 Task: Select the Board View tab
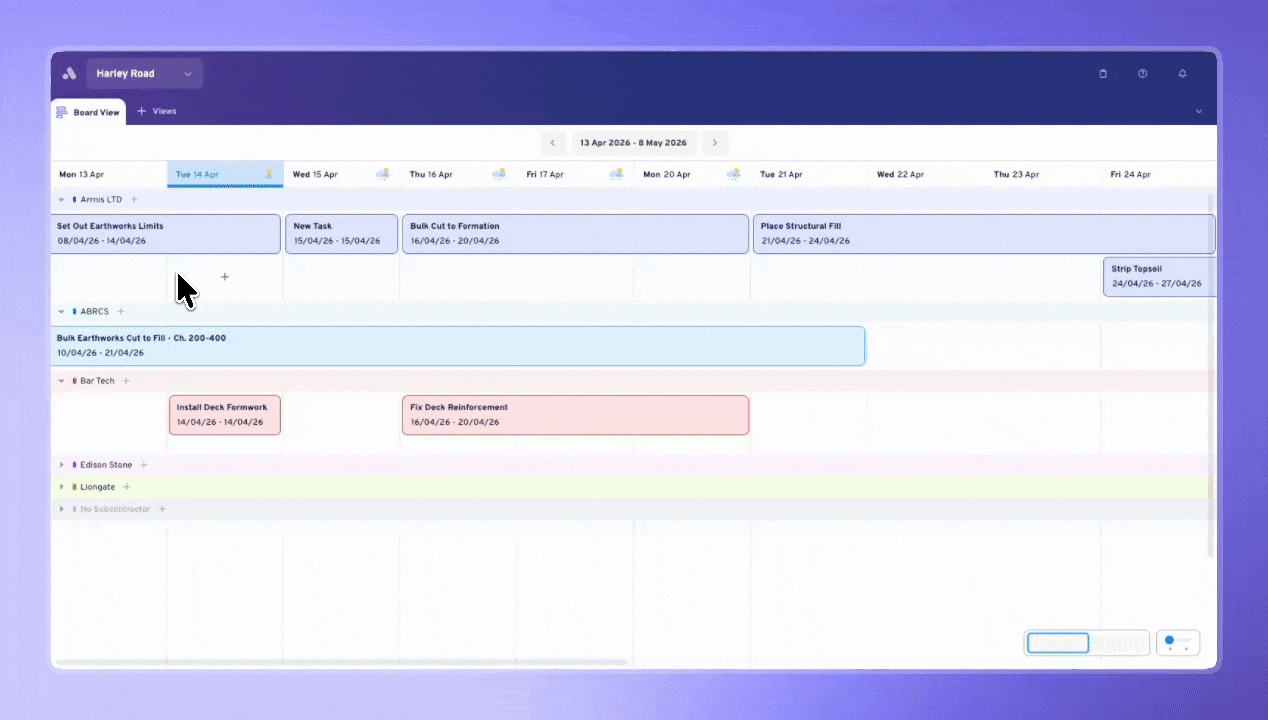tap(89, 112)
